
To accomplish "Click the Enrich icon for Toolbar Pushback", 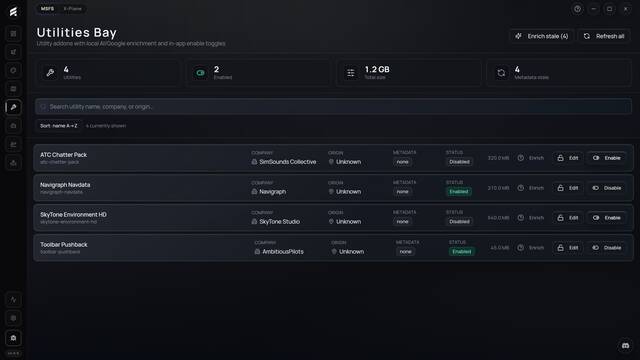I will click(x=521, y=248).
